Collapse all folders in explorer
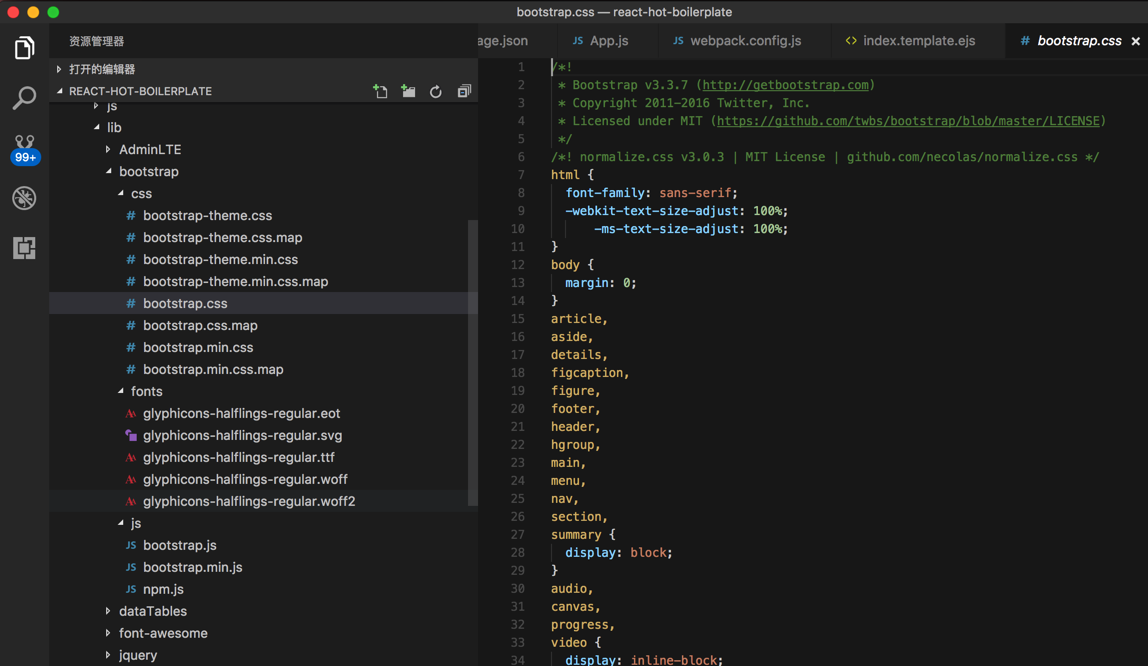1148x666 pixels. point(464,91)
